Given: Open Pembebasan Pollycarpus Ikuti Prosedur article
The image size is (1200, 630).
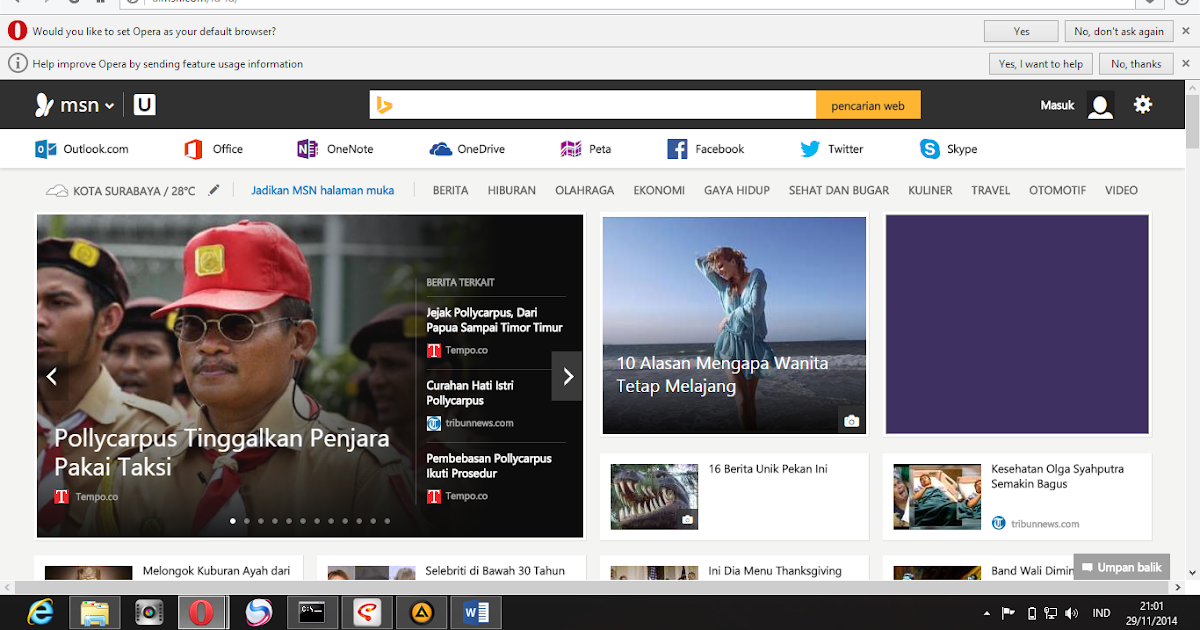Looking at the screenshot, I should pos(489,466).
